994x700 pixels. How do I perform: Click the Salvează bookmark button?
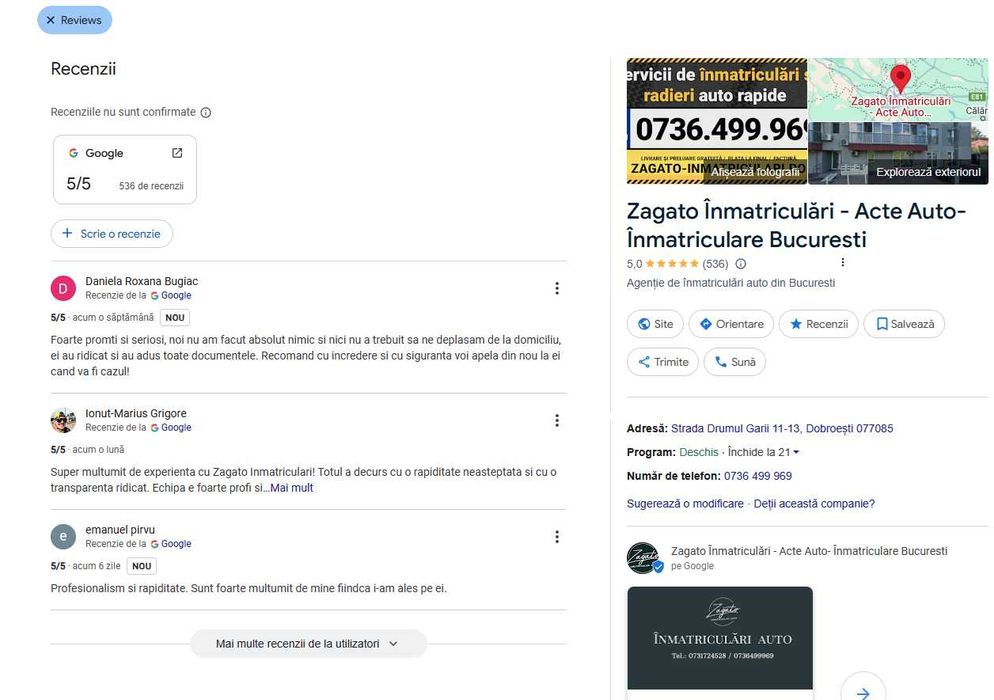pos(904,324)
